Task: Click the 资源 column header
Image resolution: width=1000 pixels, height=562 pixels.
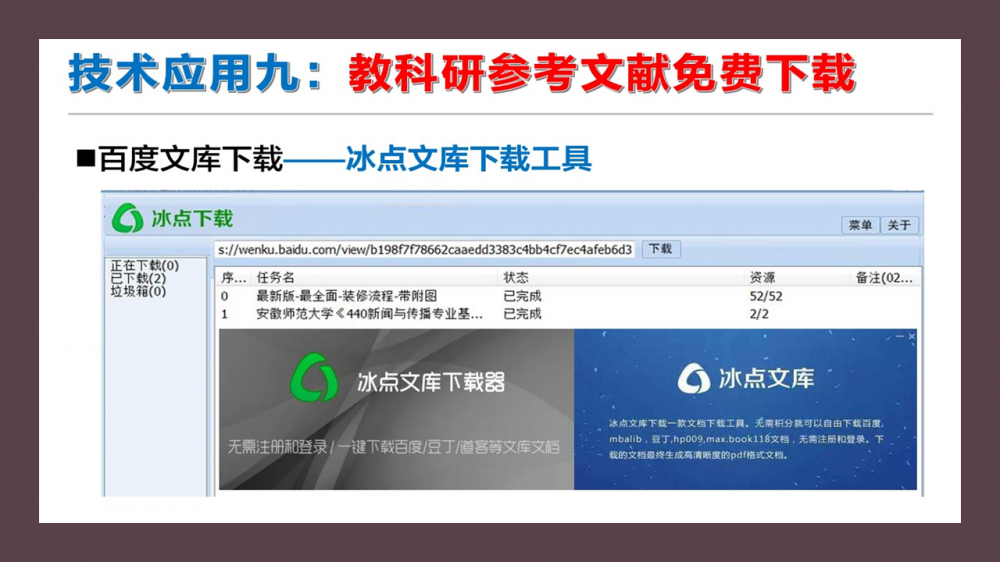Action: tap(762, 277)
